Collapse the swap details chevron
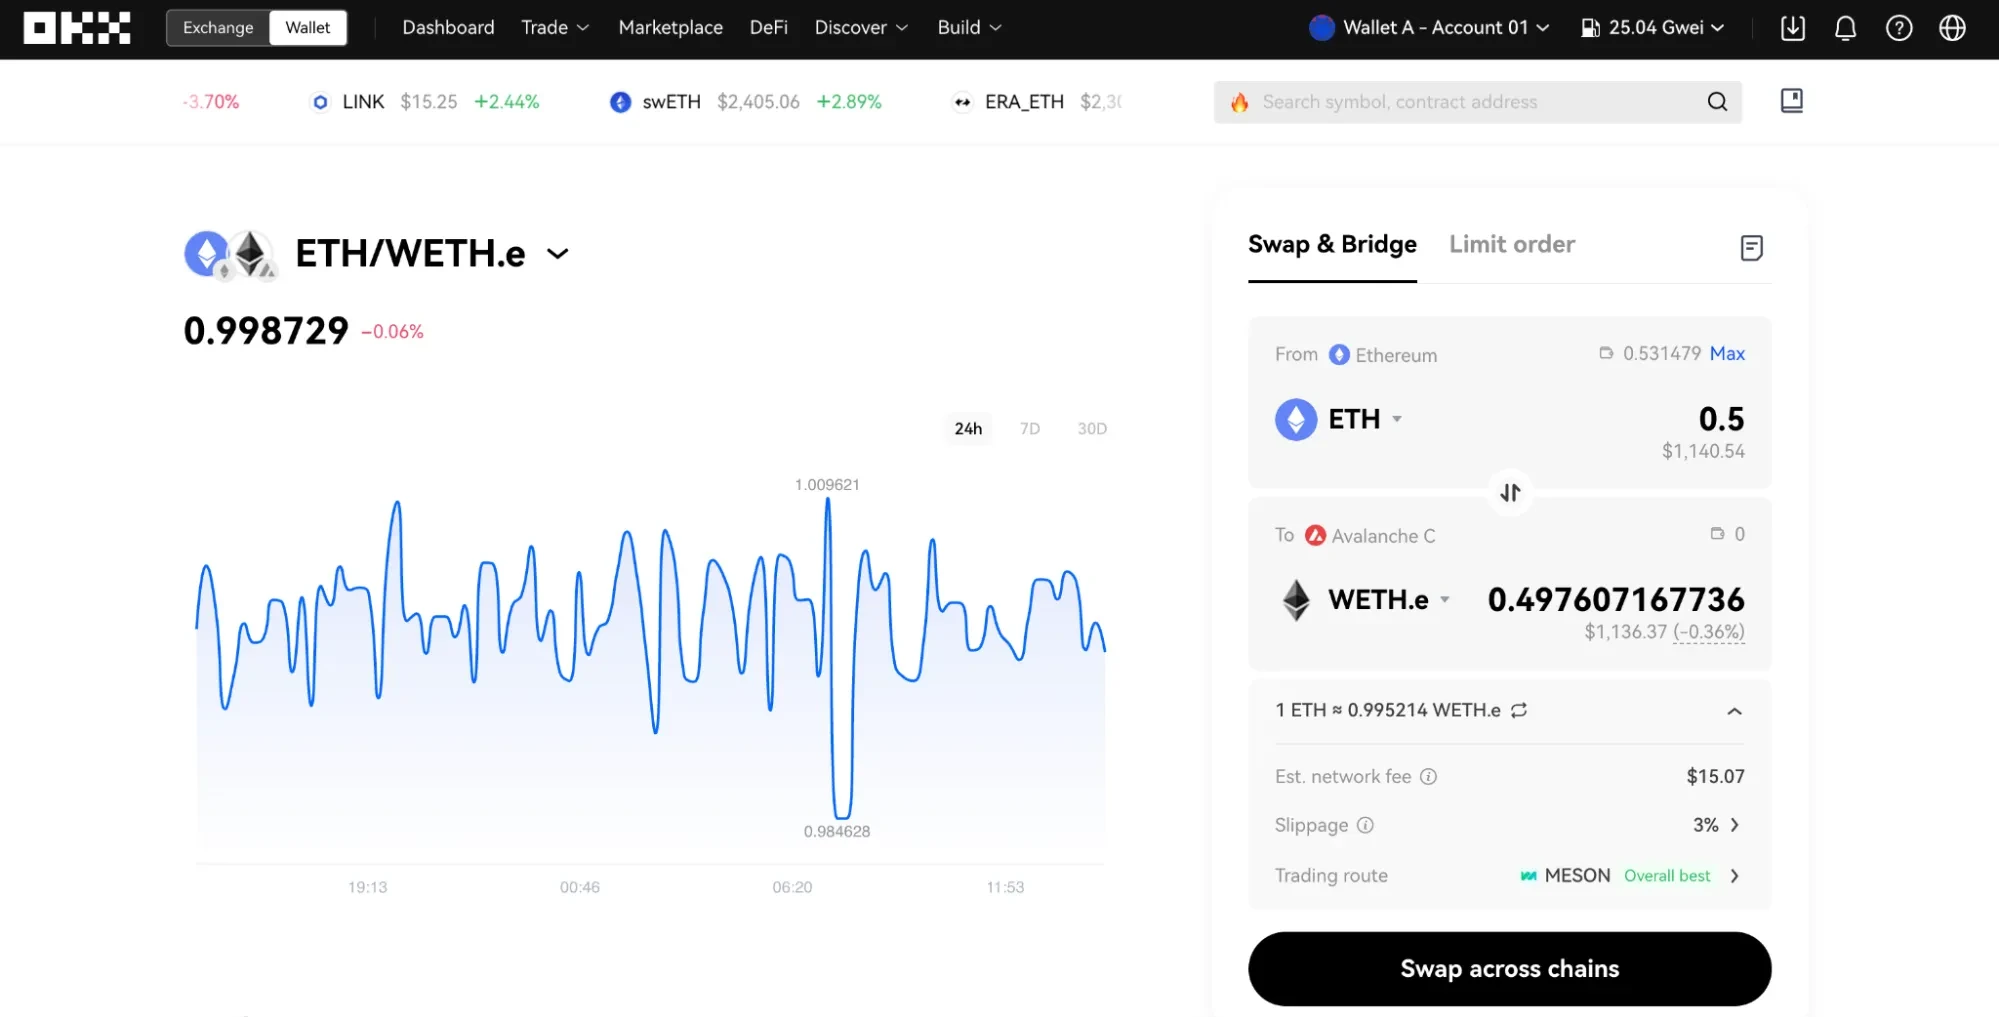This screenshot has height=1018, width=1999. point(1734,711)
